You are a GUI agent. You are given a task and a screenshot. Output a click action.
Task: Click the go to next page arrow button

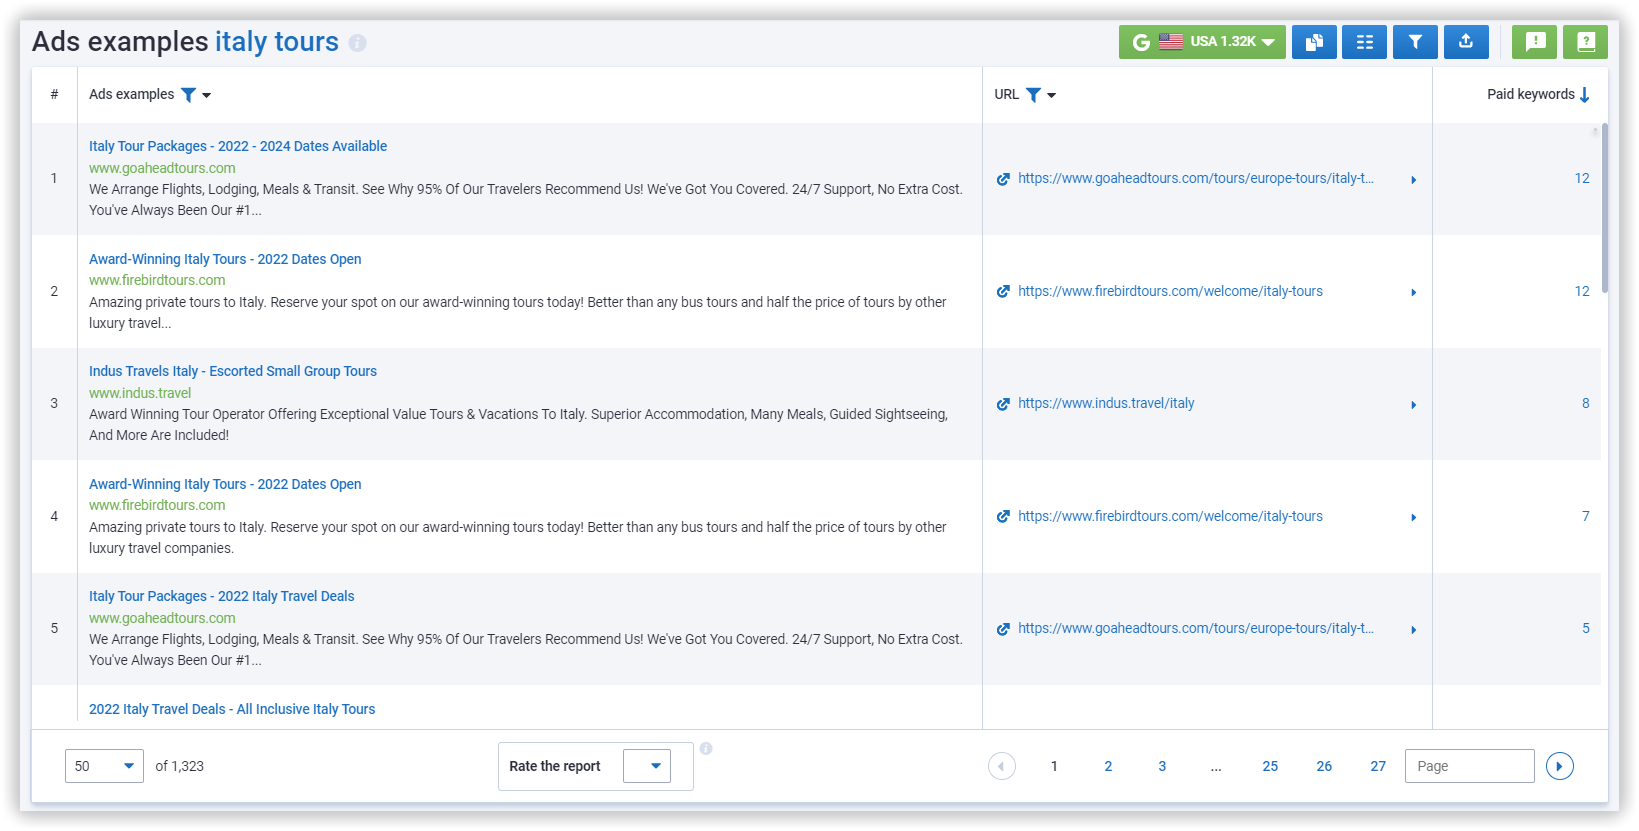coord(1560,766)
